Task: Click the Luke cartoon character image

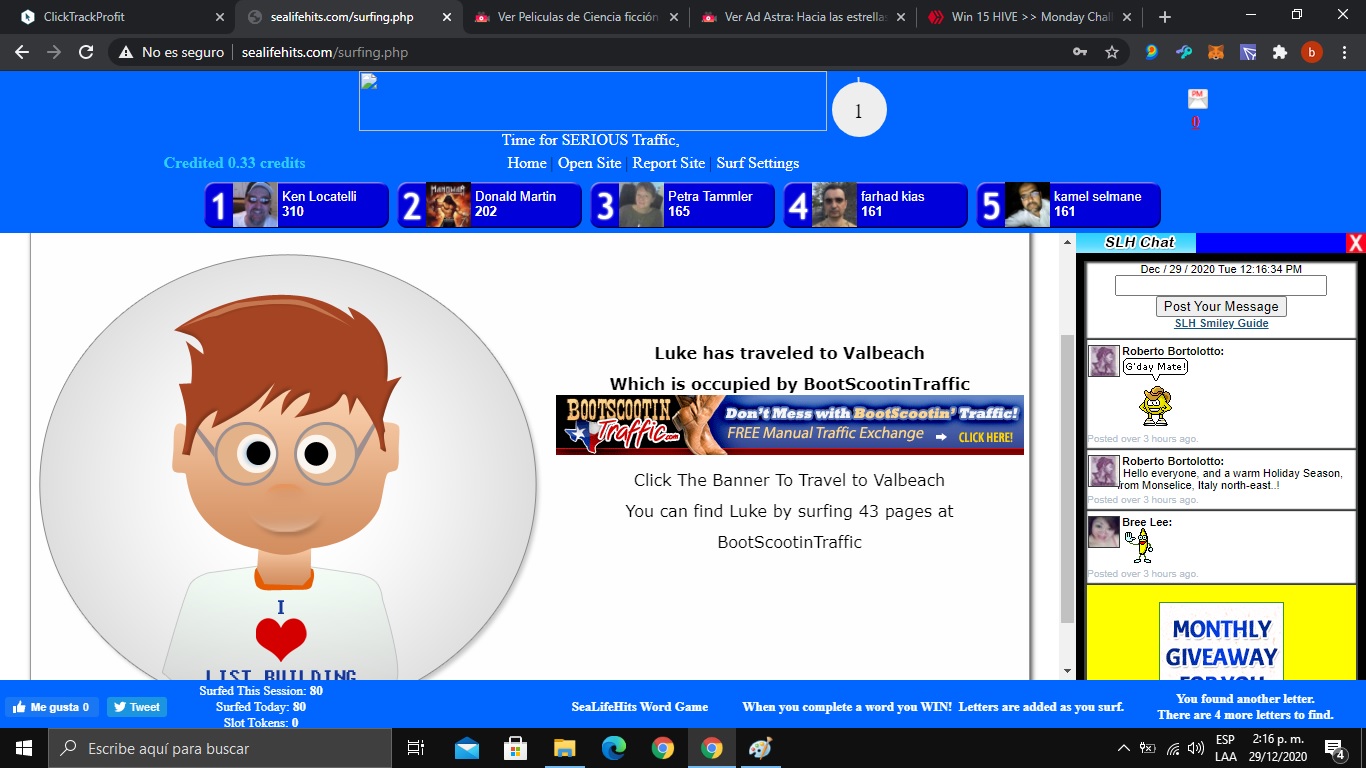Action: [288, 468]
